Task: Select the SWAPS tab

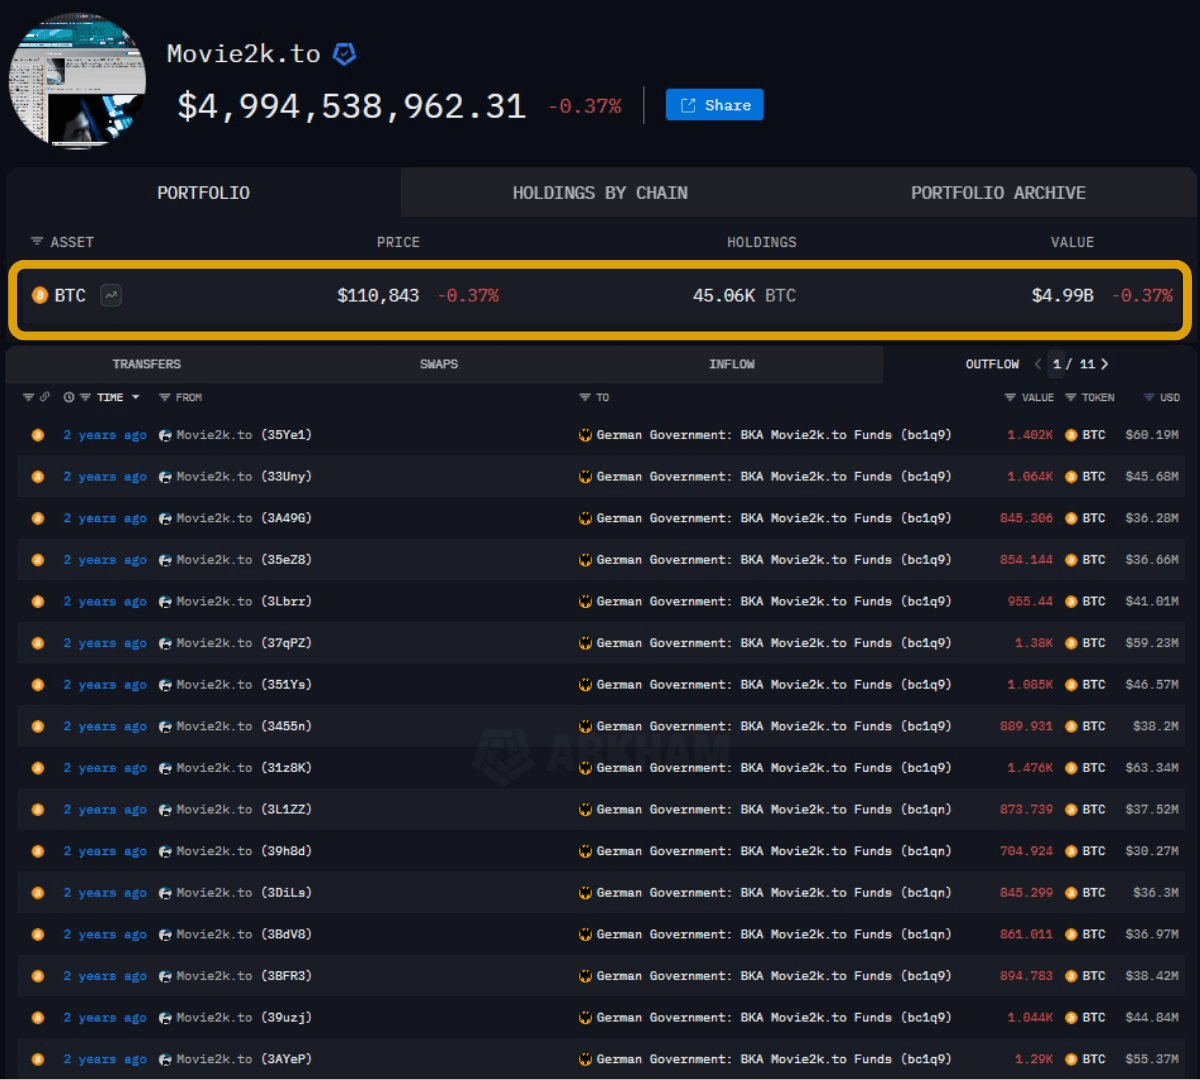Action: tap(439, 364)
